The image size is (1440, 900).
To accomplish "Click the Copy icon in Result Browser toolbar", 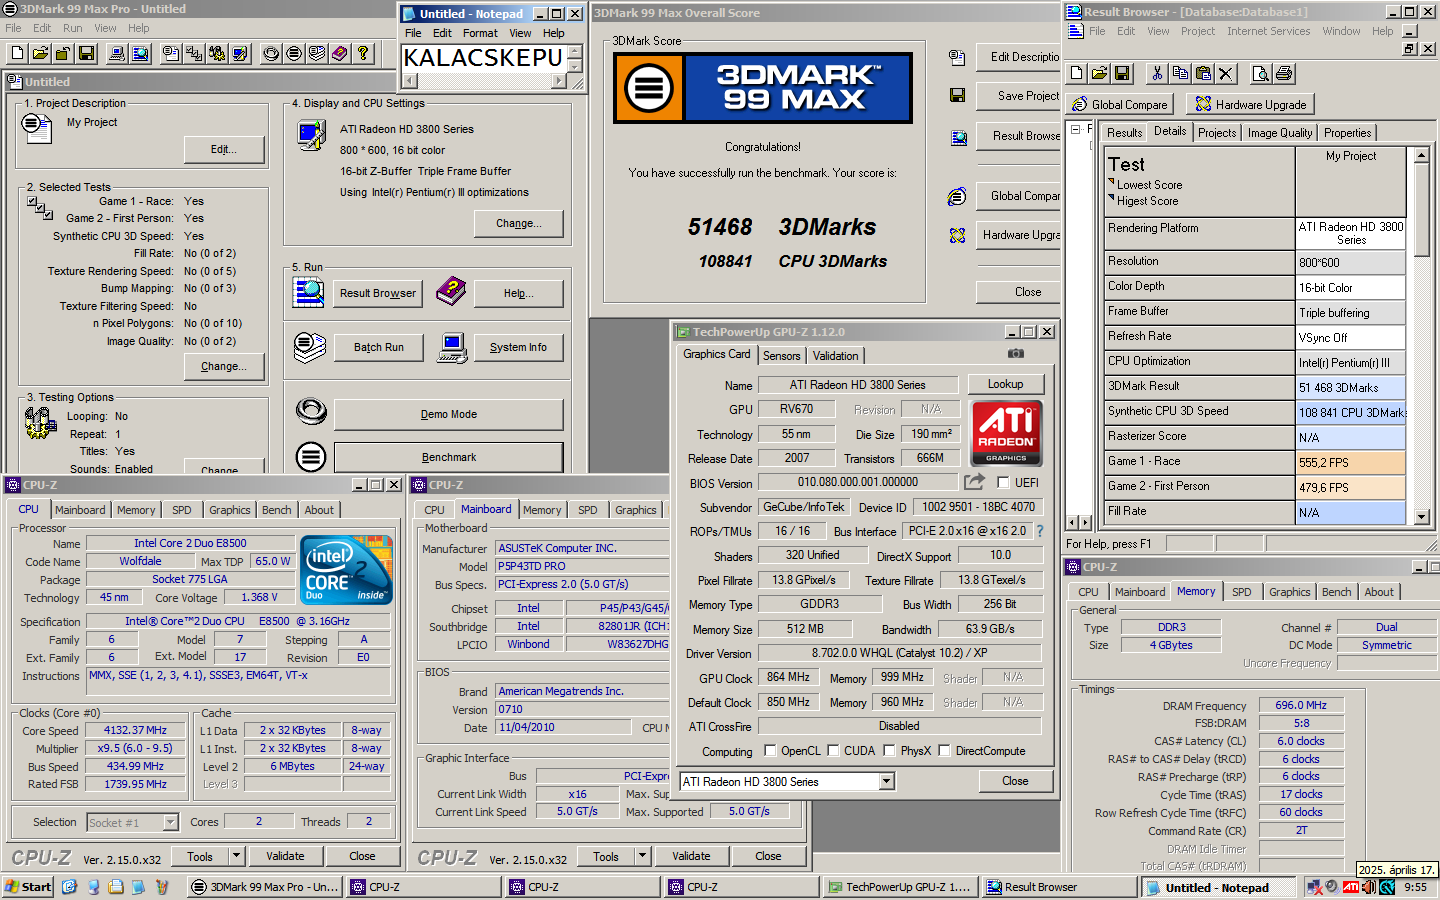I will coord(1180,73).
